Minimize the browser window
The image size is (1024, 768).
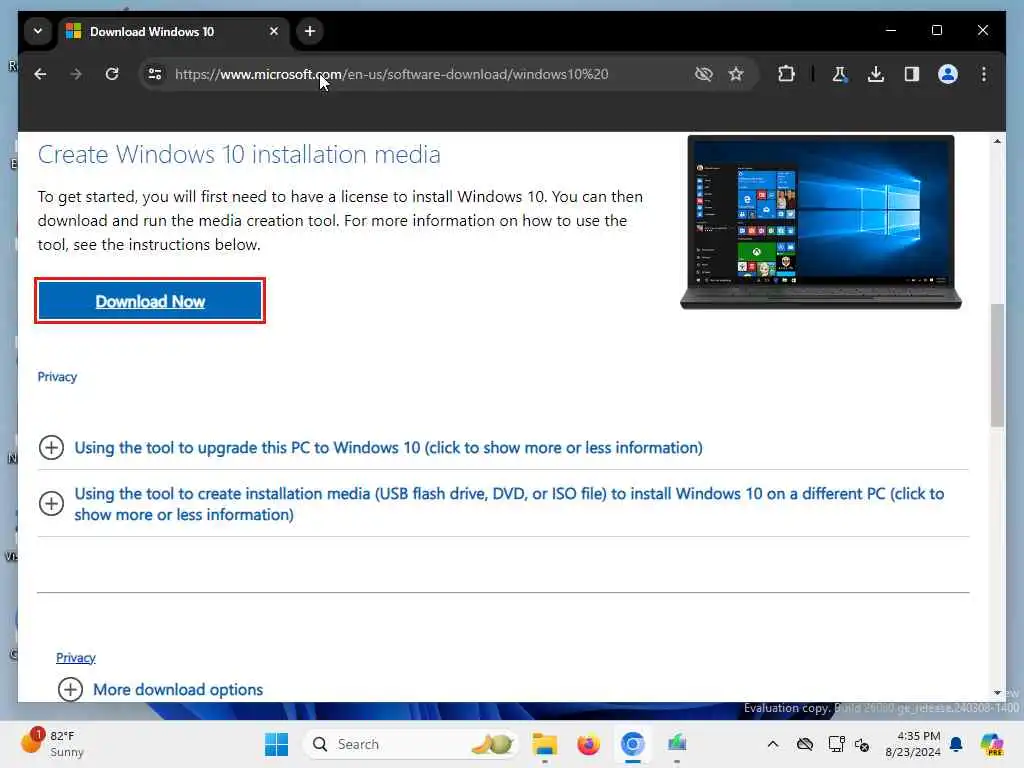coord(891,30)
